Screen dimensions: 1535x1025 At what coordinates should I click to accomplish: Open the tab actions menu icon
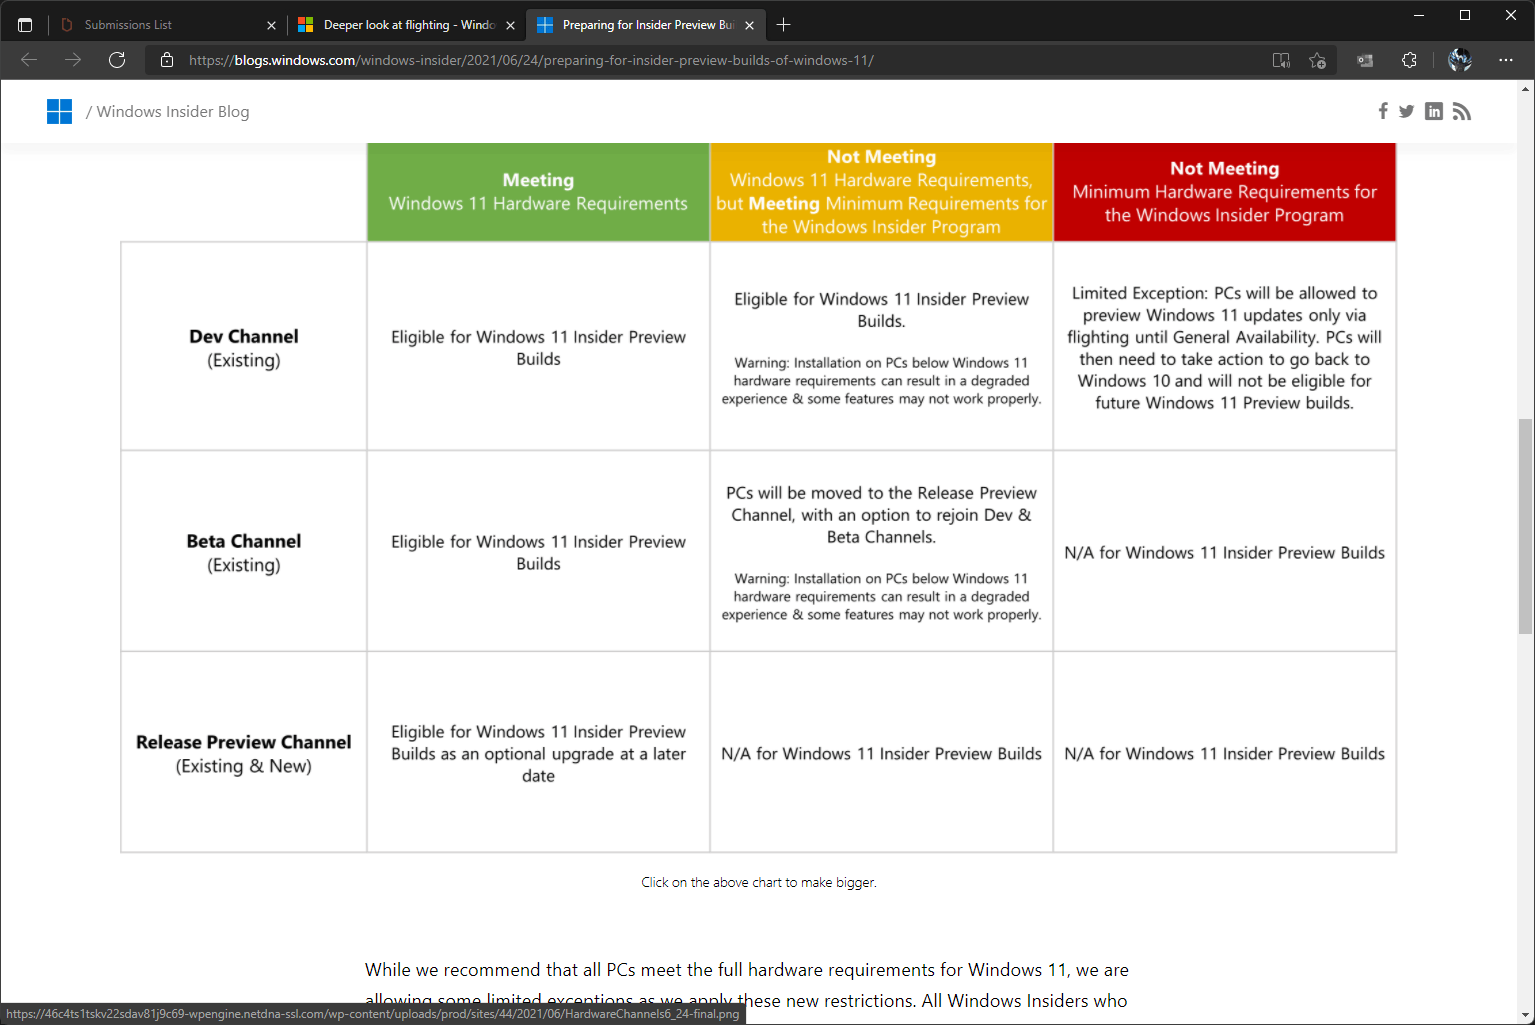click(x=25, y=25)
